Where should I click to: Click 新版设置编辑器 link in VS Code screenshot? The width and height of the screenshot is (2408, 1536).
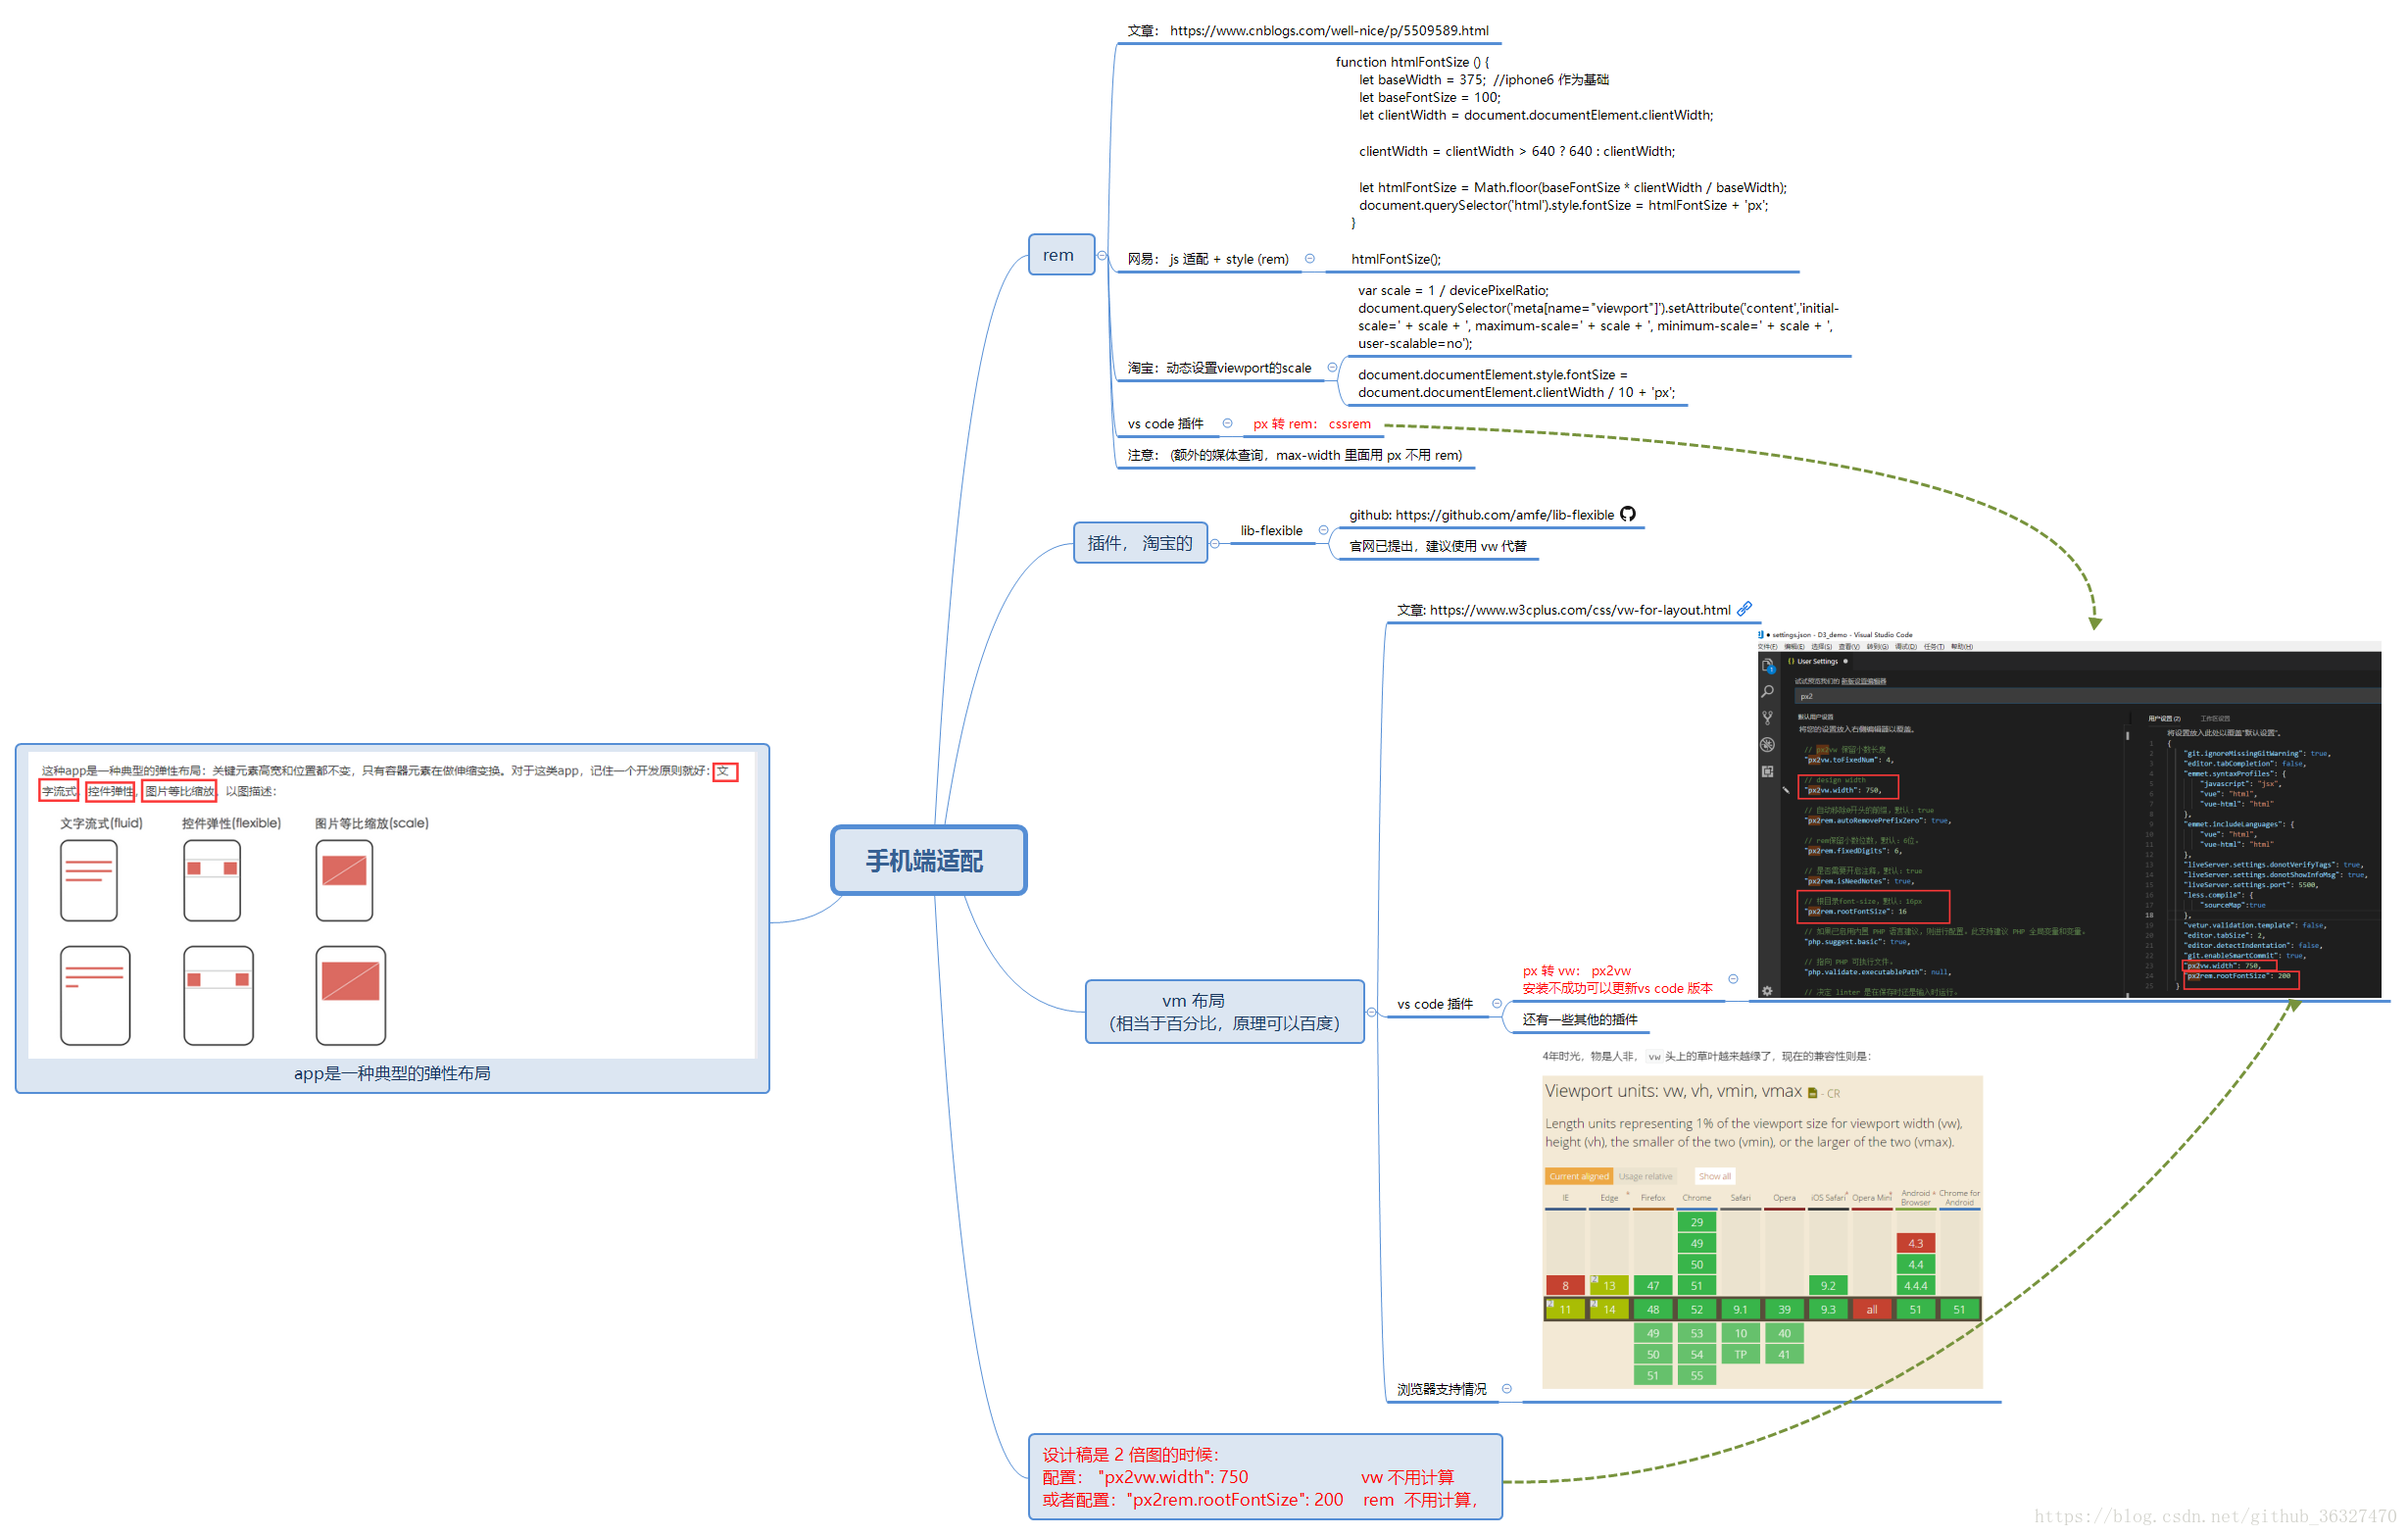tap(1864, 682)
